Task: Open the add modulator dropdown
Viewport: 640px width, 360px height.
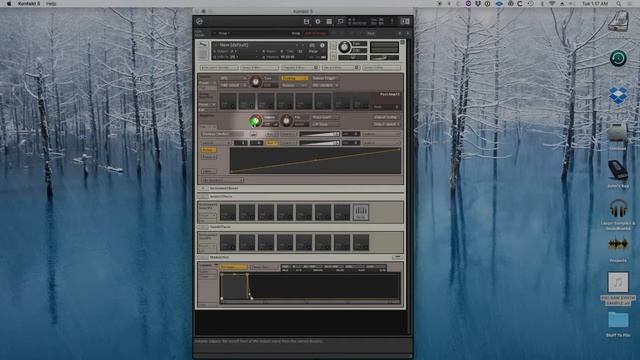Action: coord(222,180)
